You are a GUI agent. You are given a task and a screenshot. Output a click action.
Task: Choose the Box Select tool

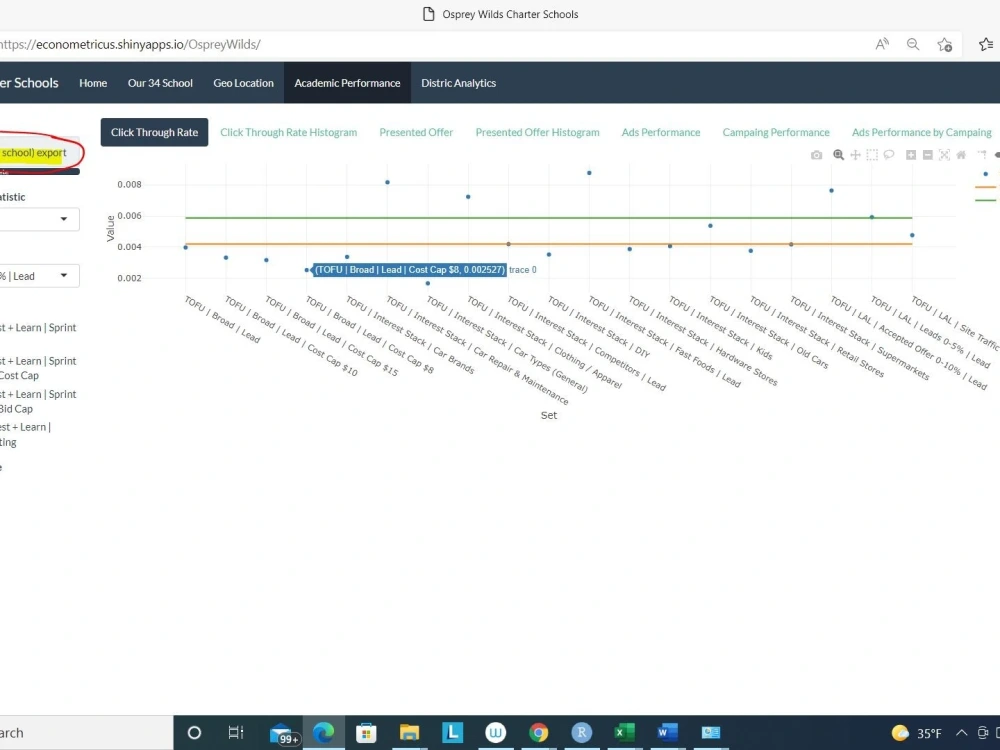[x=872, y=155]
